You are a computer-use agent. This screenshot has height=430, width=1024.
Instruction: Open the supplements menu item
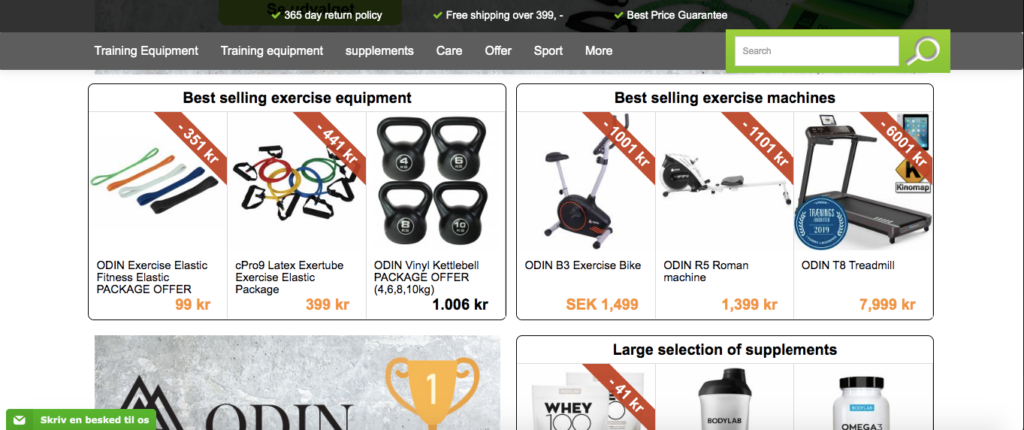379,51
